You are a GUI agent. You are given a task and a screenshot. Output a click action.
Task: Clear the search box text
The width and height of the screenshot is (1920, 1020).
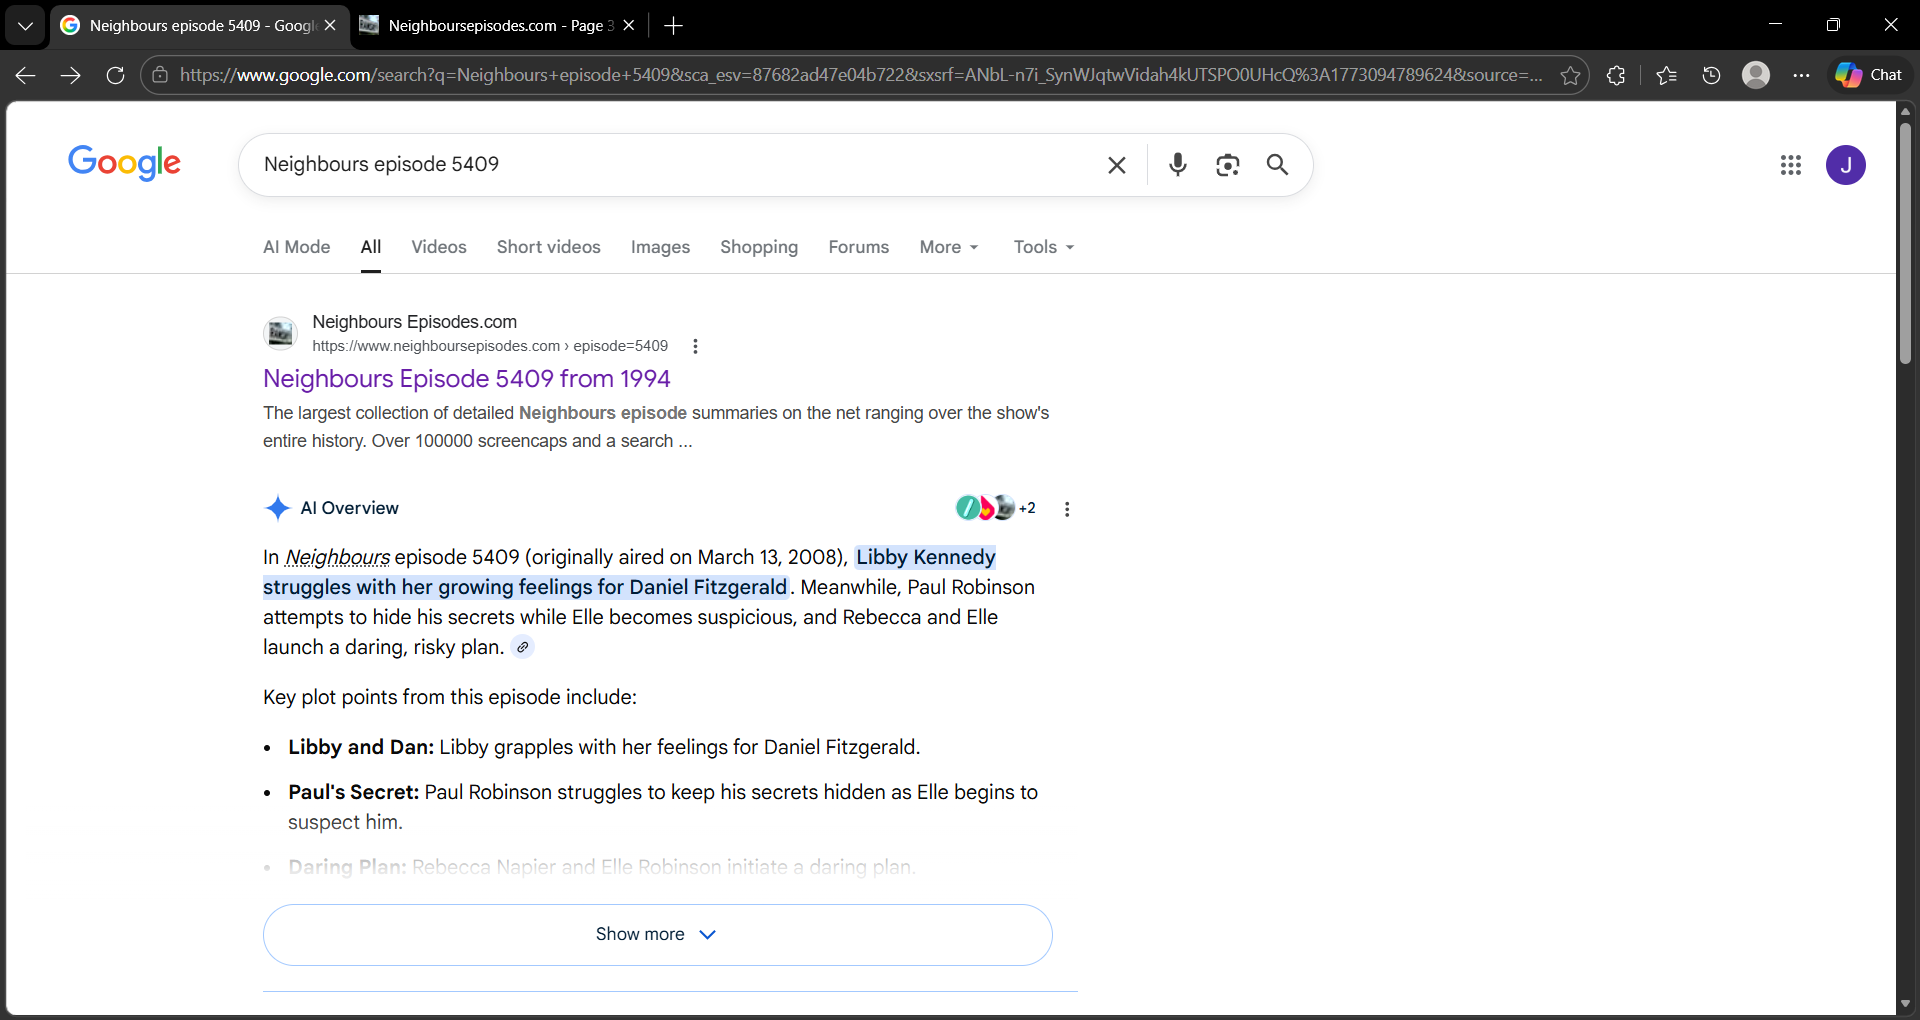[x=1116, y=165]
